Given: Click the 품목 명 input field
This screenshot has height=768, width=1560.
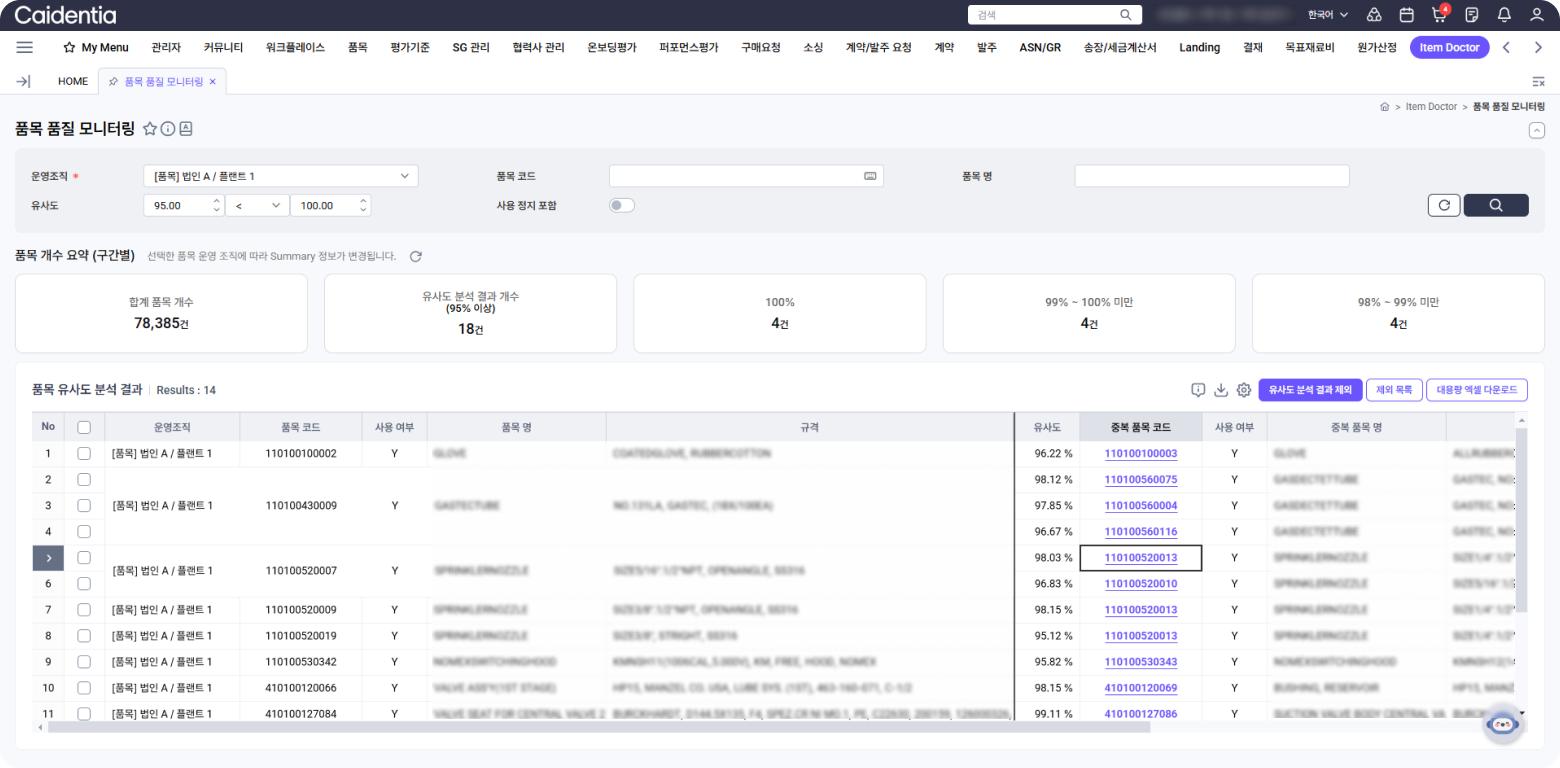Looking at the screenshot, I should tap(1211, 176).
